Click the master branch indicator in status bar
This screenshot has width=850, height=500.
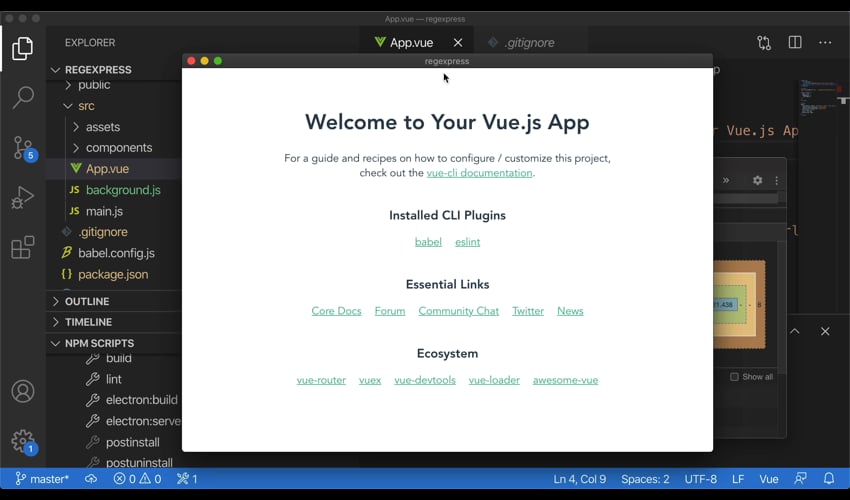[42, 479]
